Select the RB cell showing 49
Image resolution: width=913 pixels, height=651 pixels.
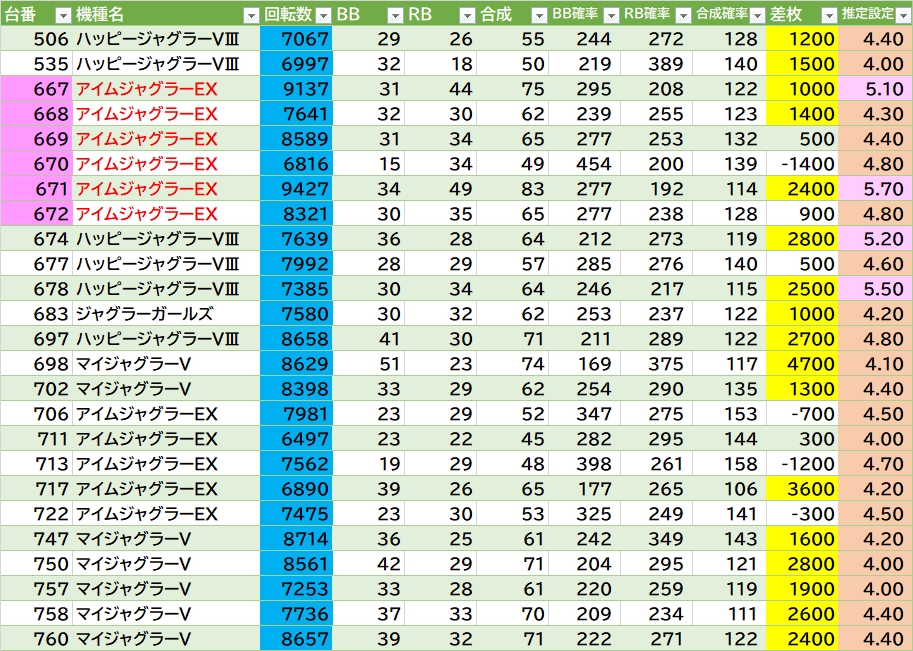click(440, 189)
